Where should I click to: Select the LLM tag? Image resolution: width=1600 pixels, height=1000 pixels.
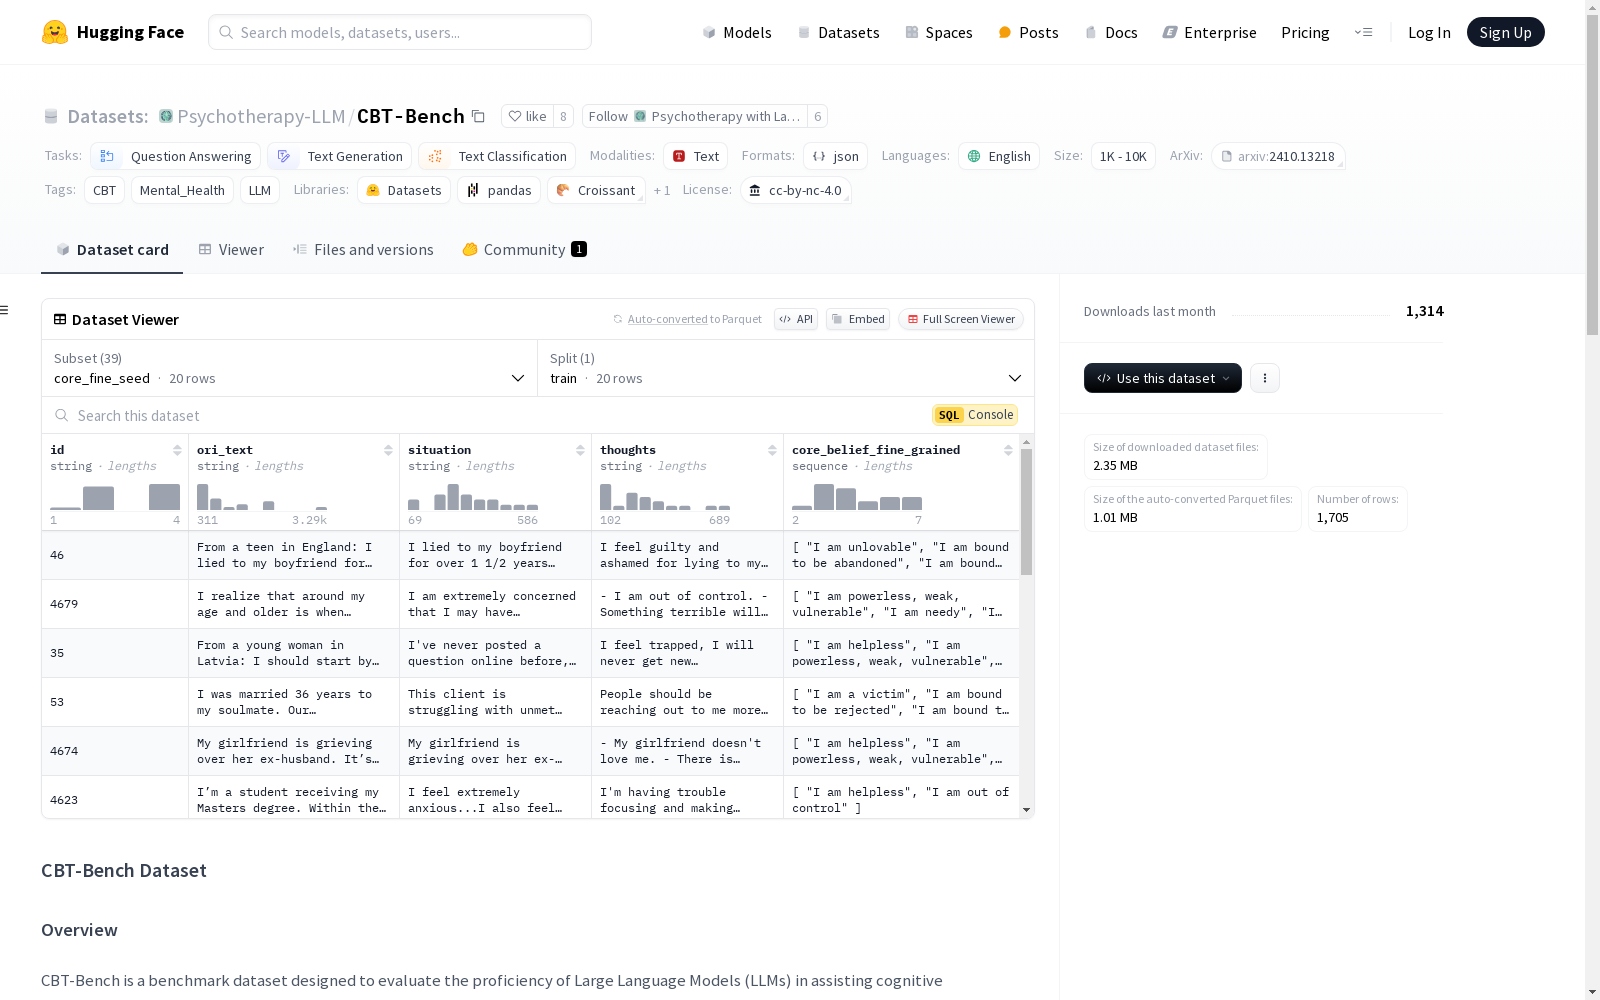pos(260,190)
